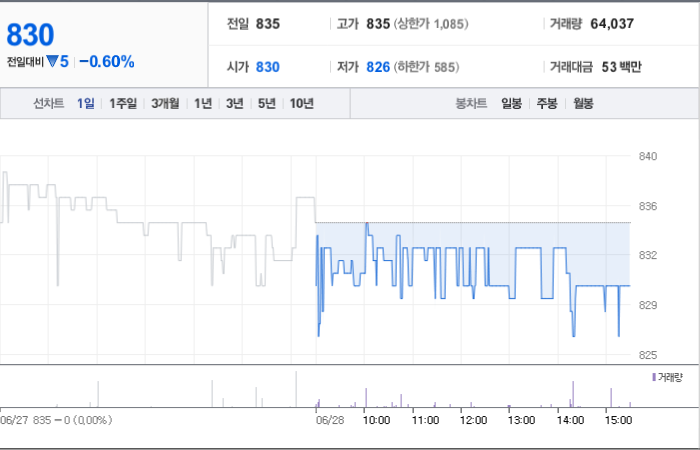The image size is (700, 450).
Task: Show the 3년 line chart
Action: pyautogui.click(x=235, y=104)
